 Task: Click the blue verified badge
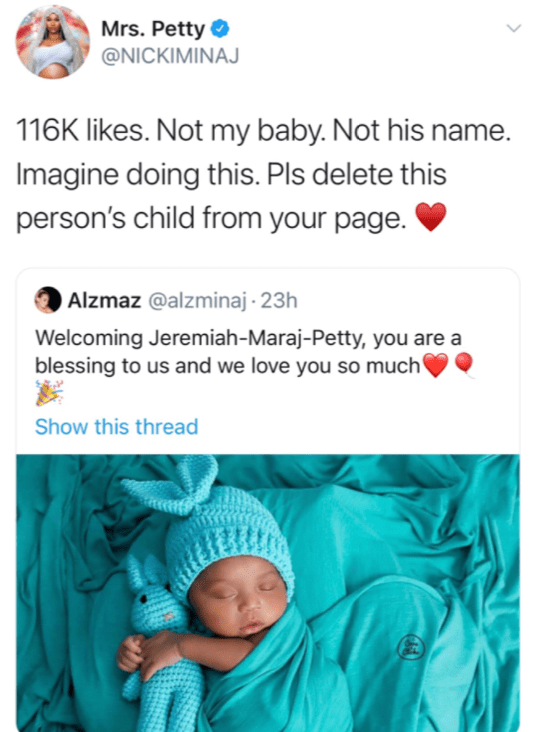219,29
